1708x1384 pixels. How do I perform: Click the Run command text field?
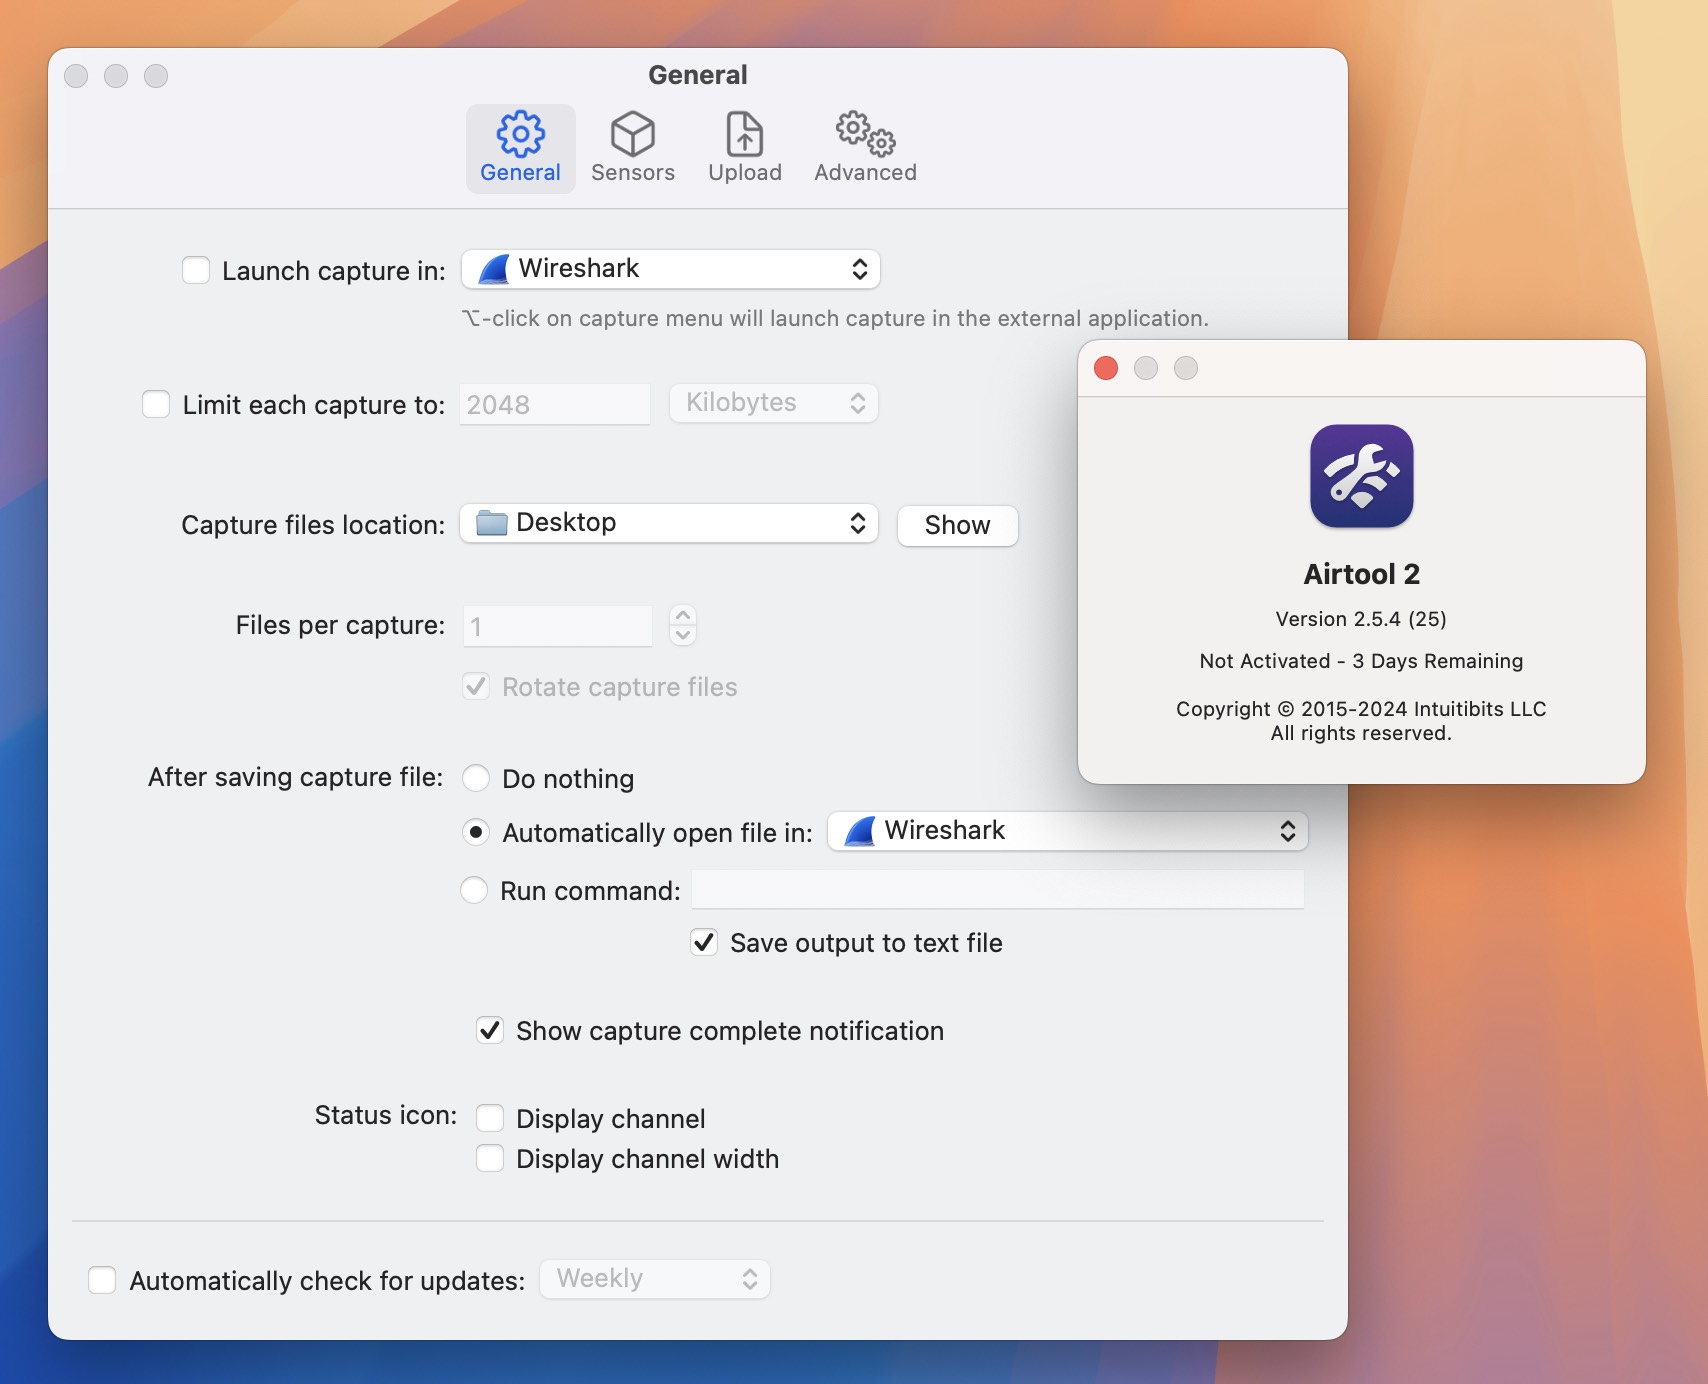(x=998, y=889)
